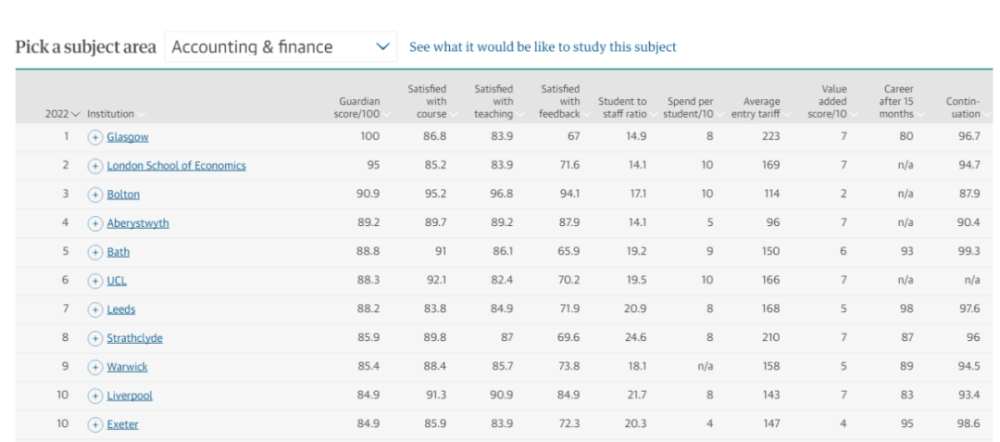Expand Strathclyde details plus icon
1000x442 pixels.
coord(96,338)
